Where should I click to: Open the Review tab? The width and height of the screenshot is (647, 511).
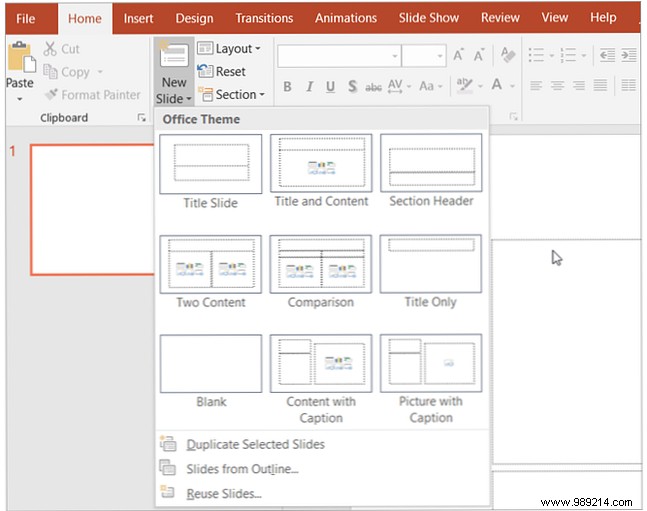[500, 18]
